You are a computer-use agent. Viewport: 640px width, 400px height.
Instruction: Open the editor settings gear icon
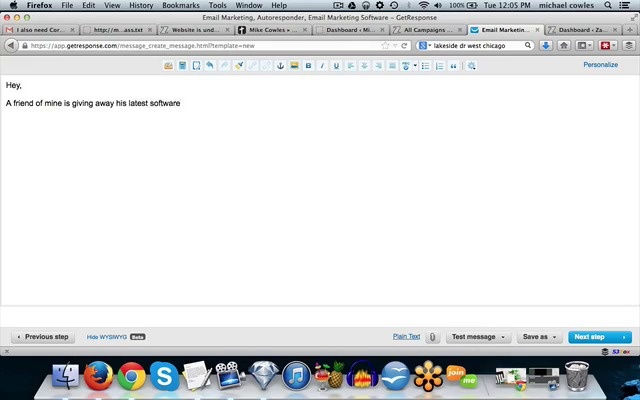pyautogui.click(x=471, y=66)
